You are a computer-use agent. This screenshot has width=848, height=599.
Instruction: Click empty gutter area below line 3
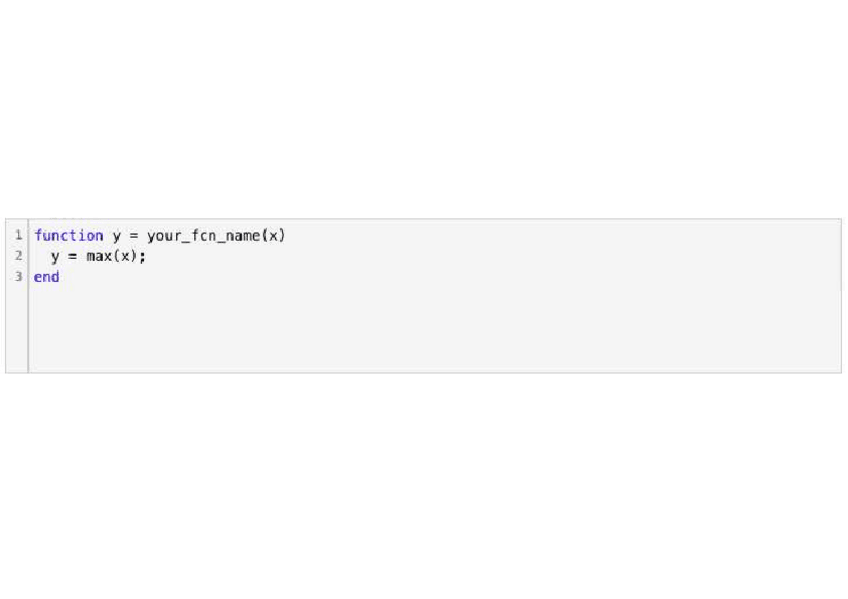(17, 330)
